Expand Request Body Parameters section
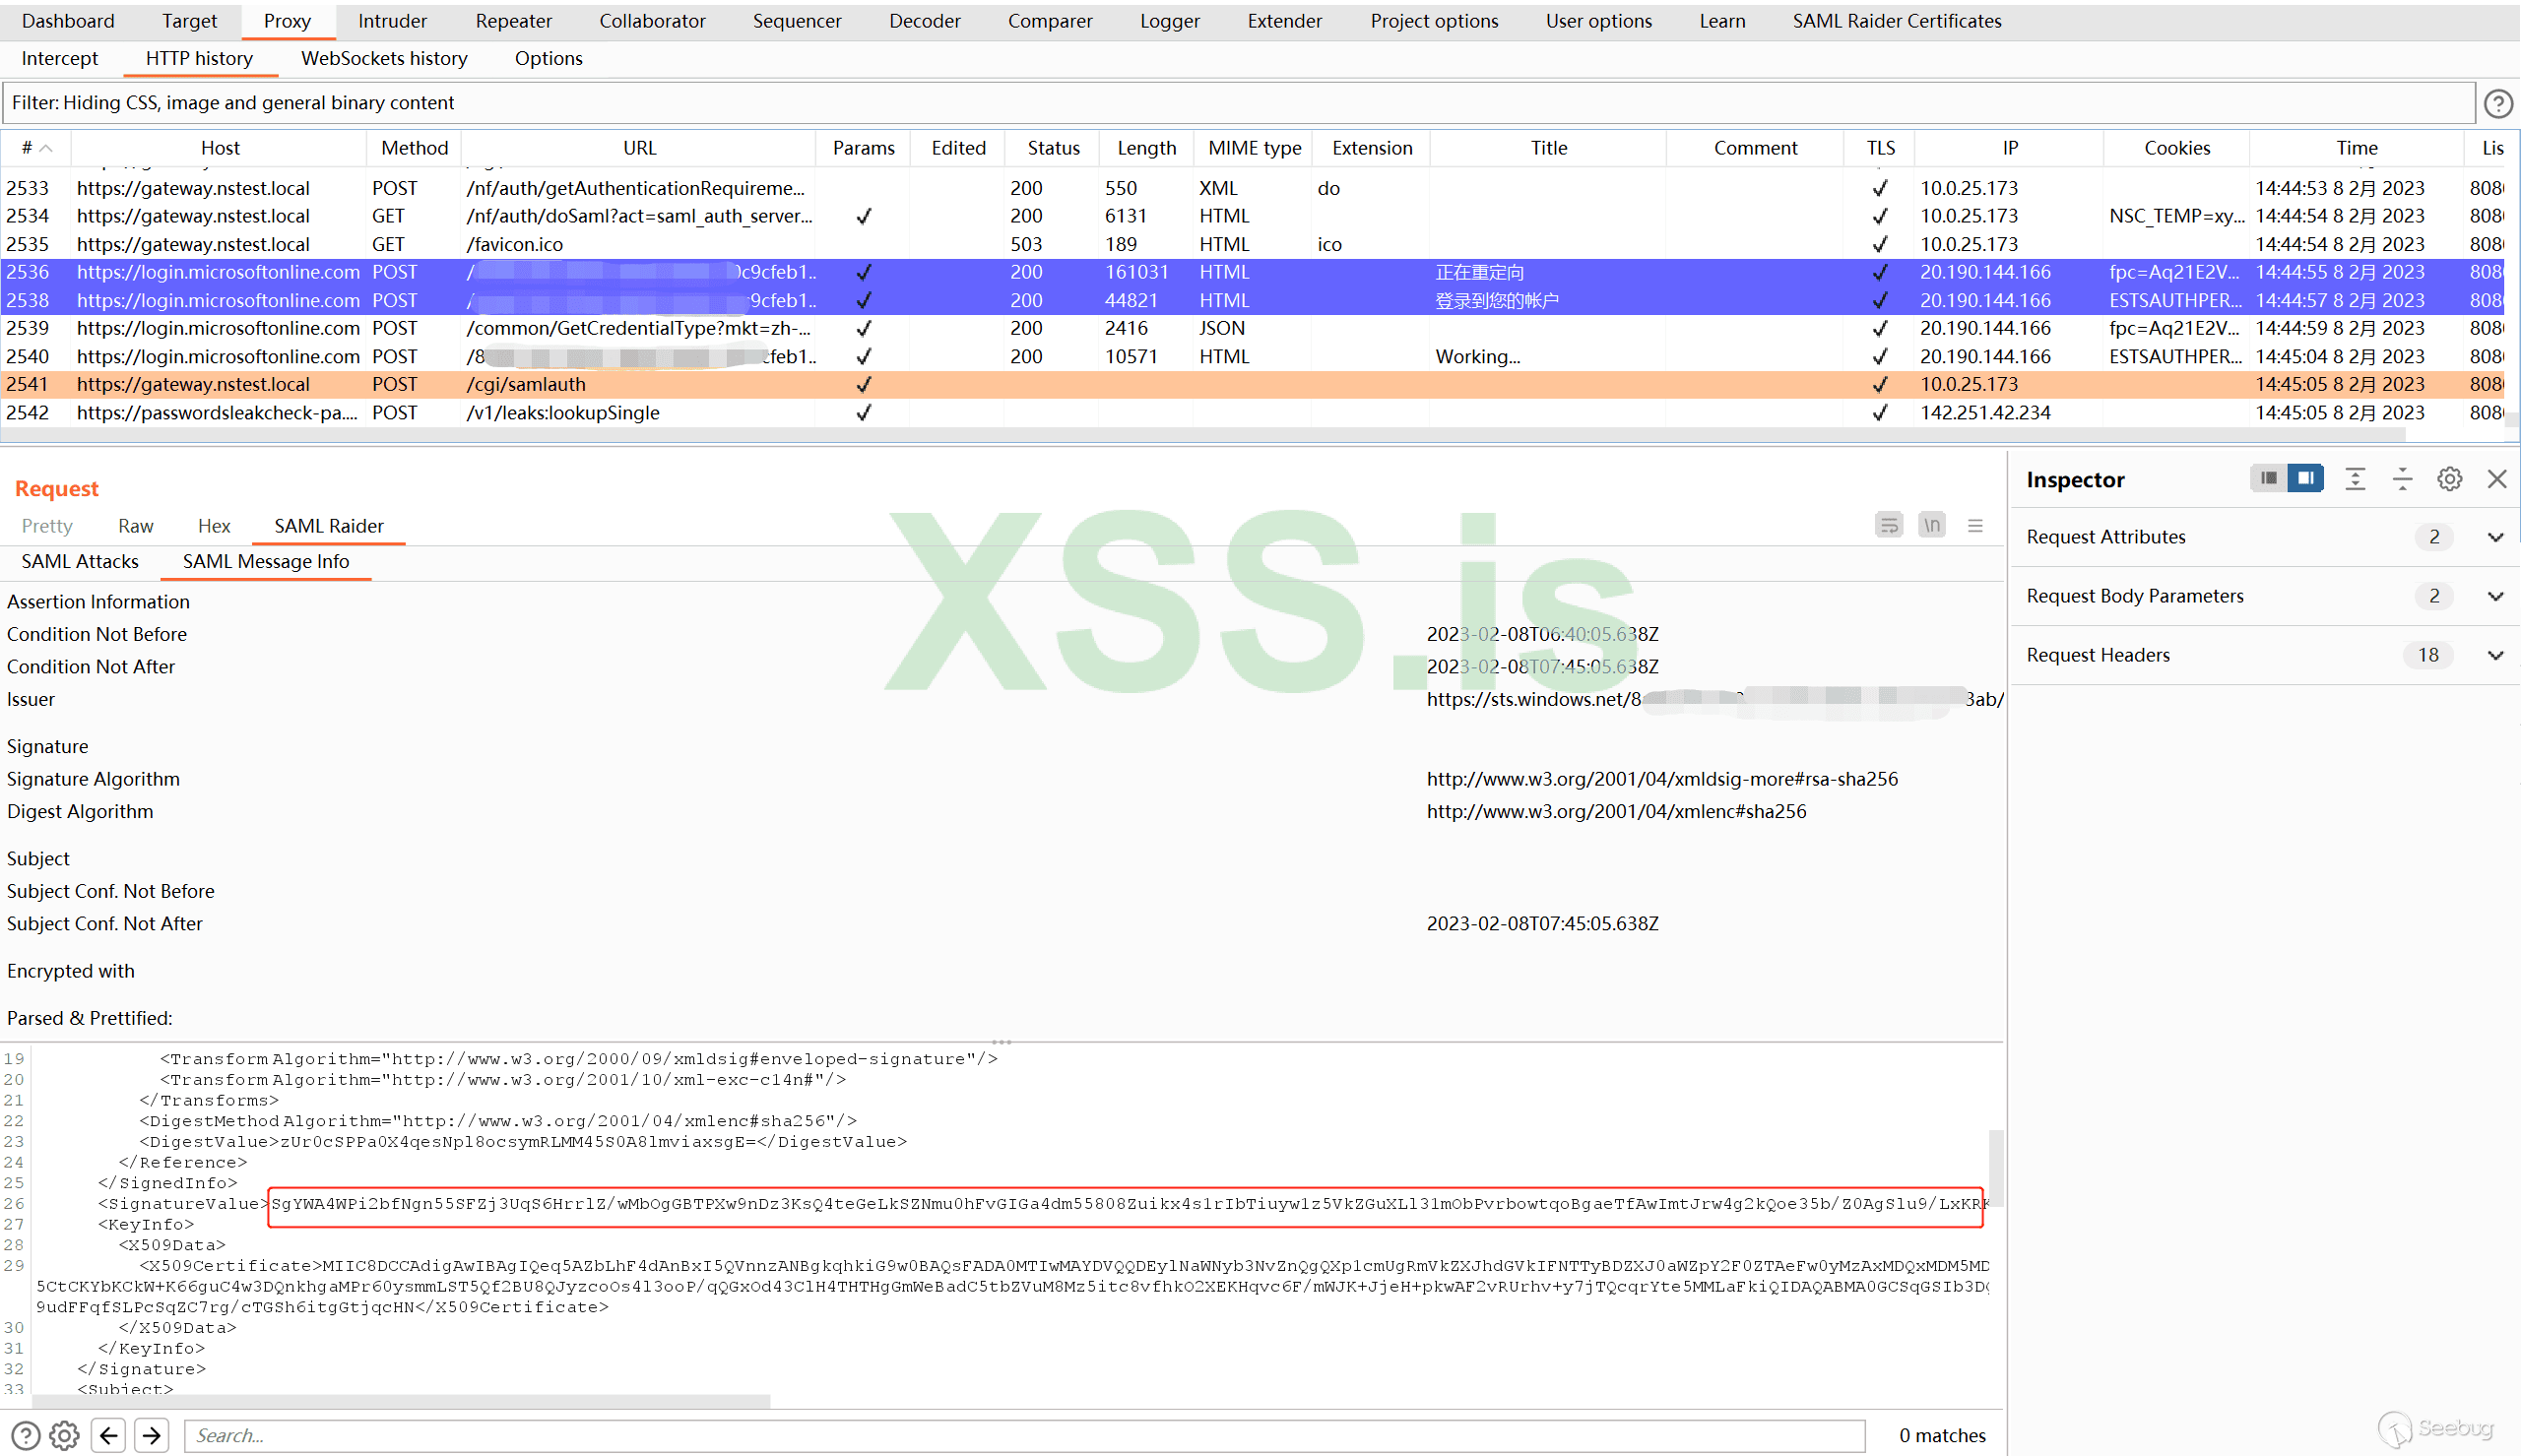The height and width of the screenshot is (1456, 2521). click(2495, 596)
